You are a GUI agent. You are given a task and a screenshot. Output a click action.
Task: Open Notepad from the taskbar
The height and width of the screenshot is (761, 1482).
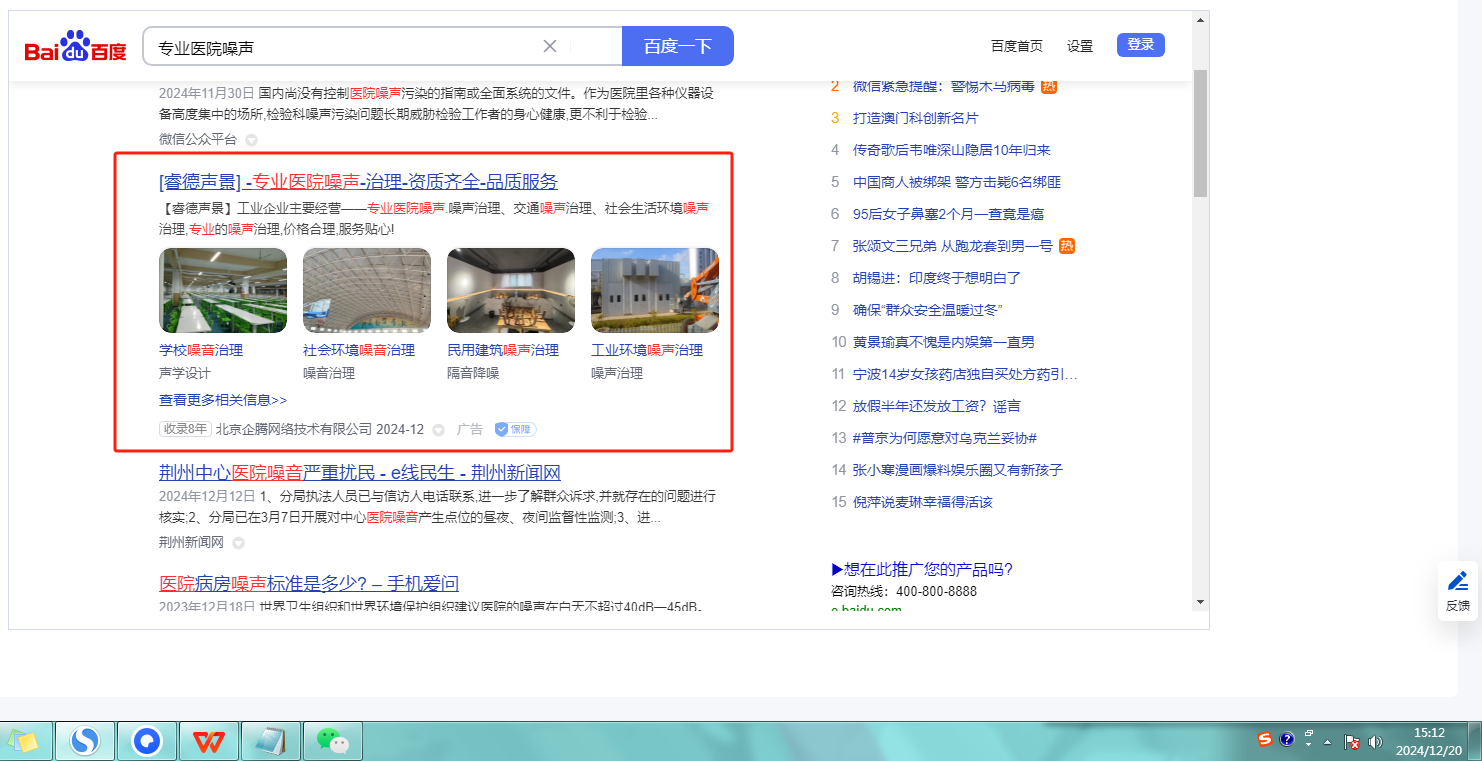pos(270,741)
